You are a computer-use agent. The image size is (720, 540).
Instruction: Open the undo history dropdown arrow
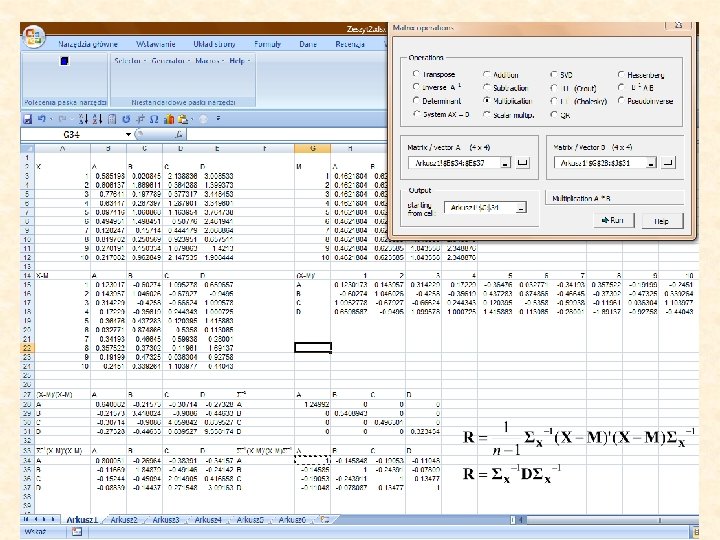(x=51, y=119)
